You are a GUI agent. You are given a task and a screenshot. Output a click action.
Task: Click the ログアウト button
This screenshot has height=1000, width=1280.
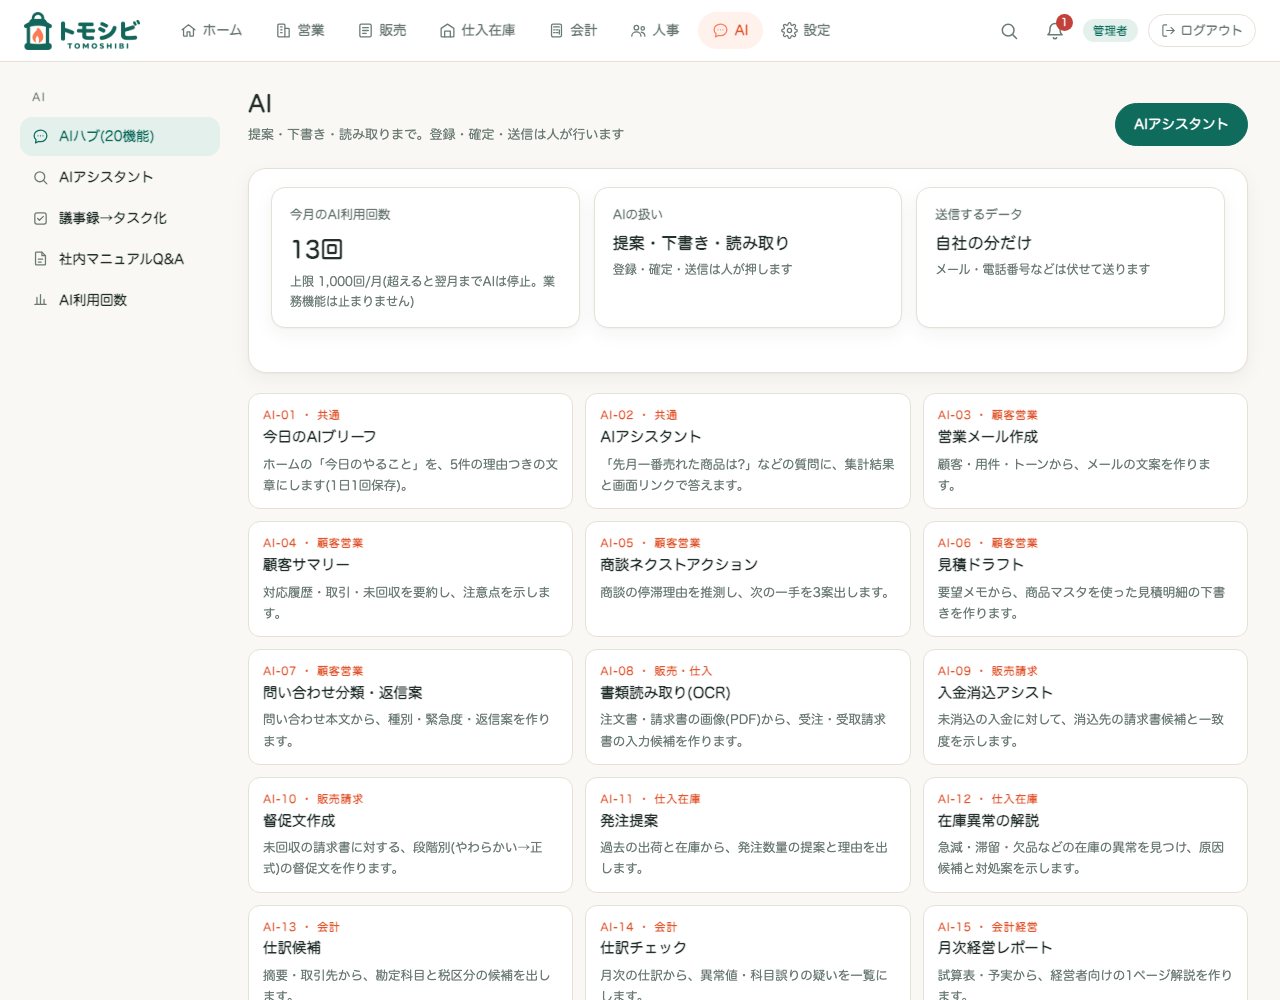tap(1201, 31)
